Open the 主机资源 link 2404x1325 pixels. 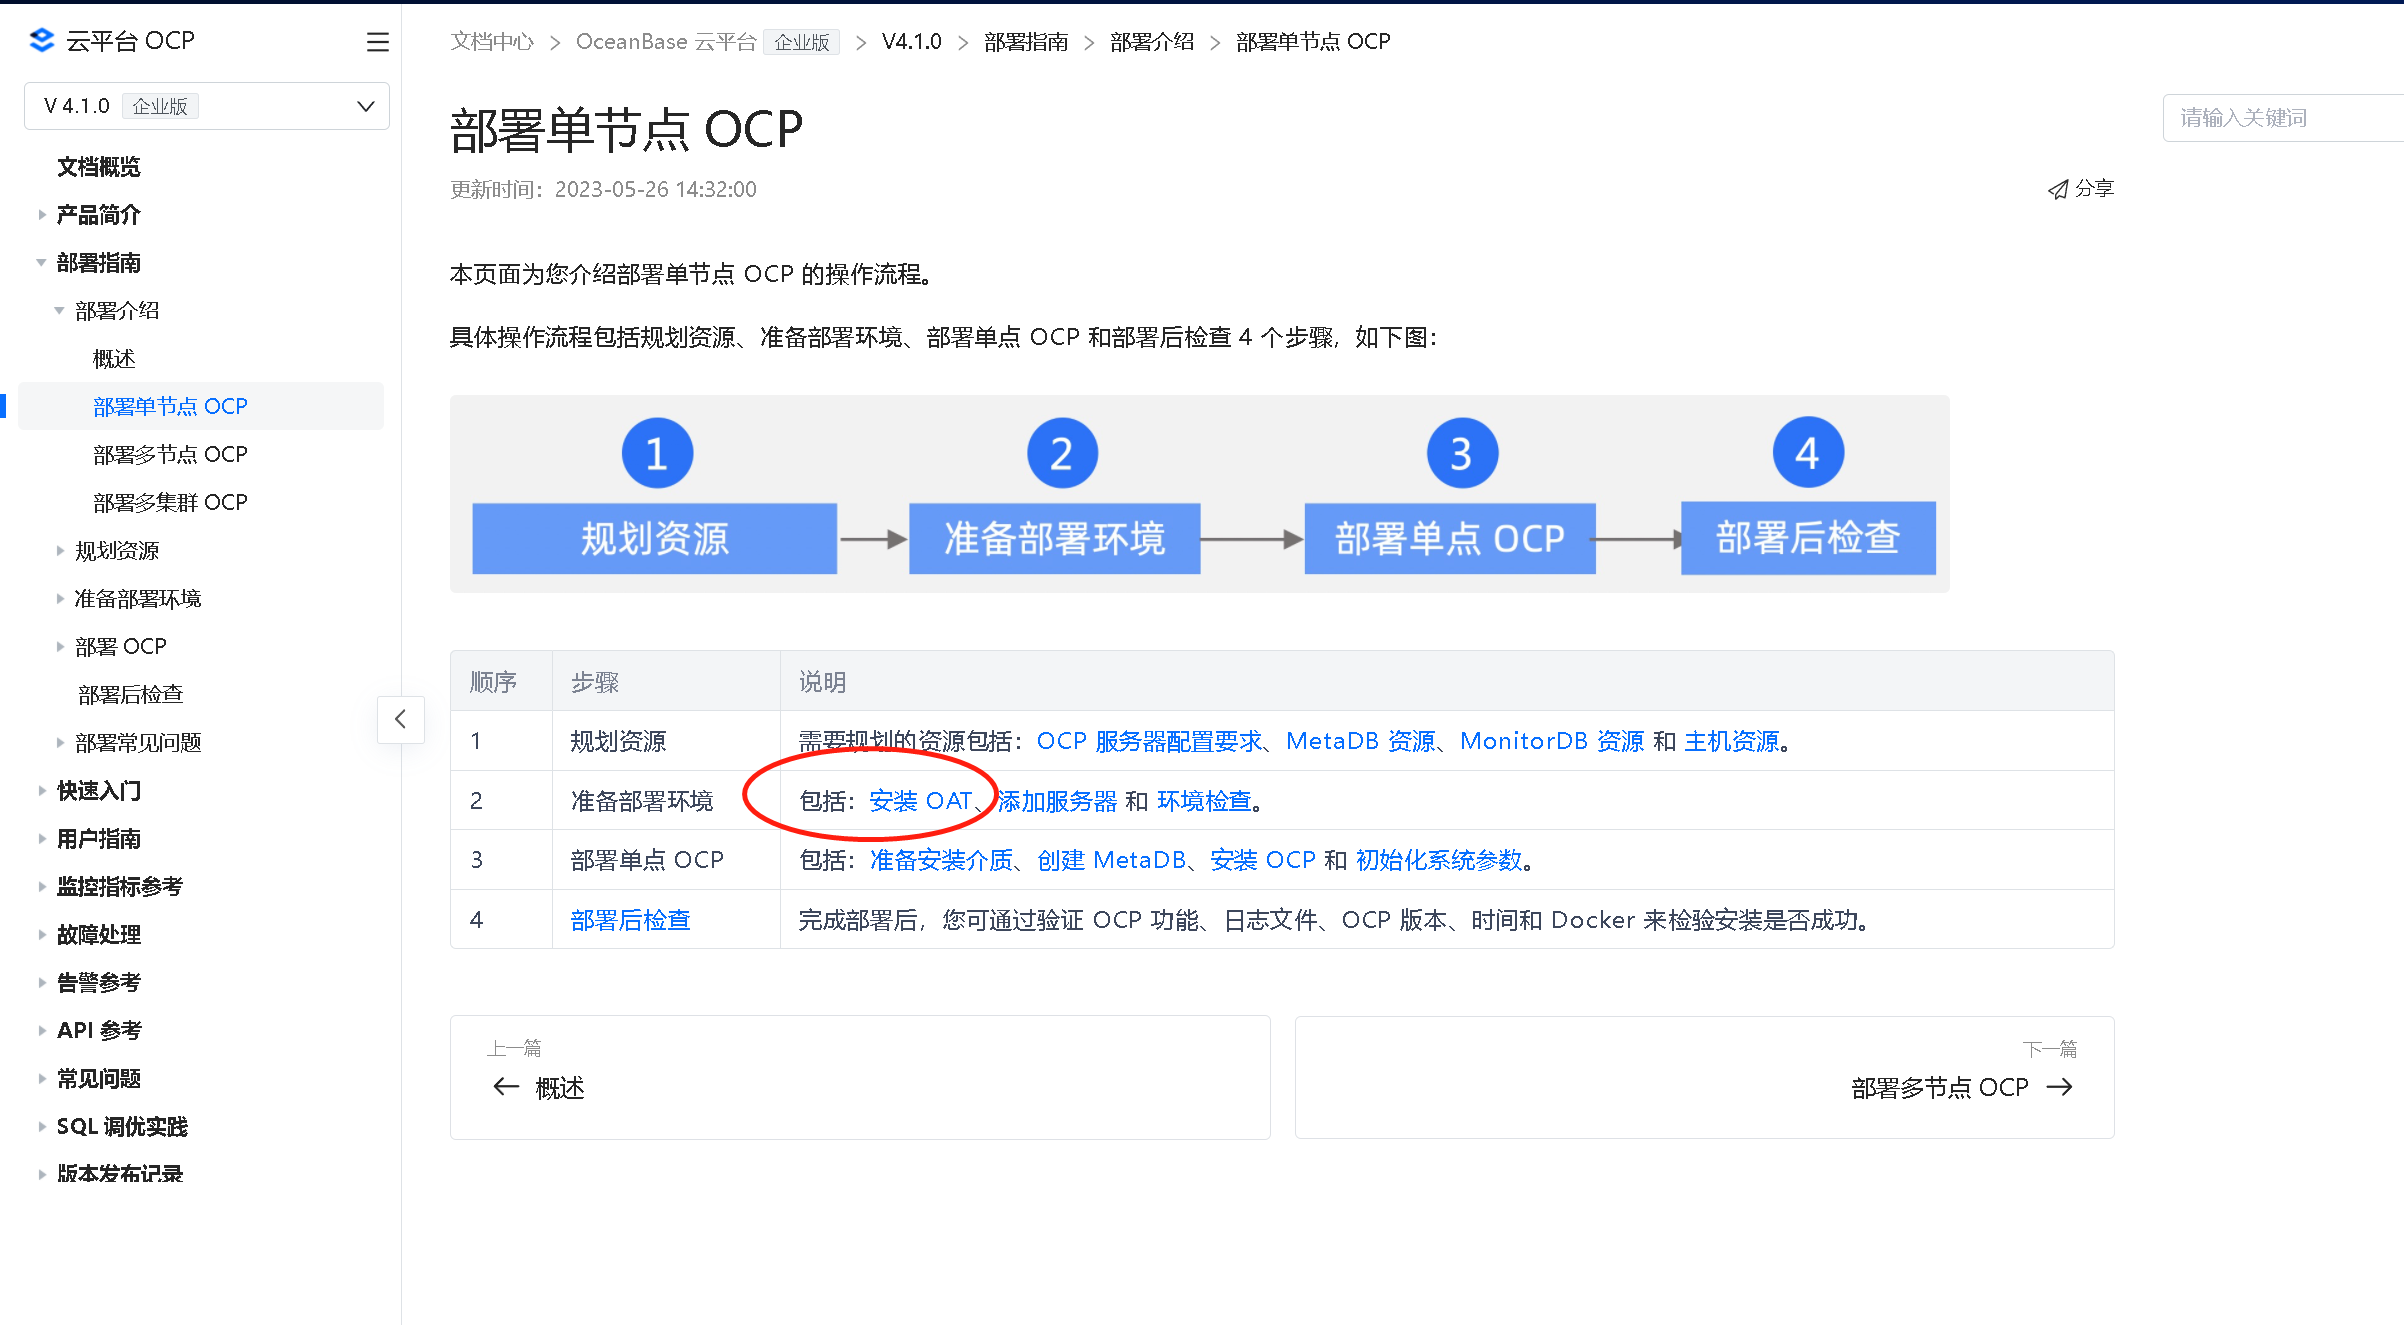tap(1732, 741)
